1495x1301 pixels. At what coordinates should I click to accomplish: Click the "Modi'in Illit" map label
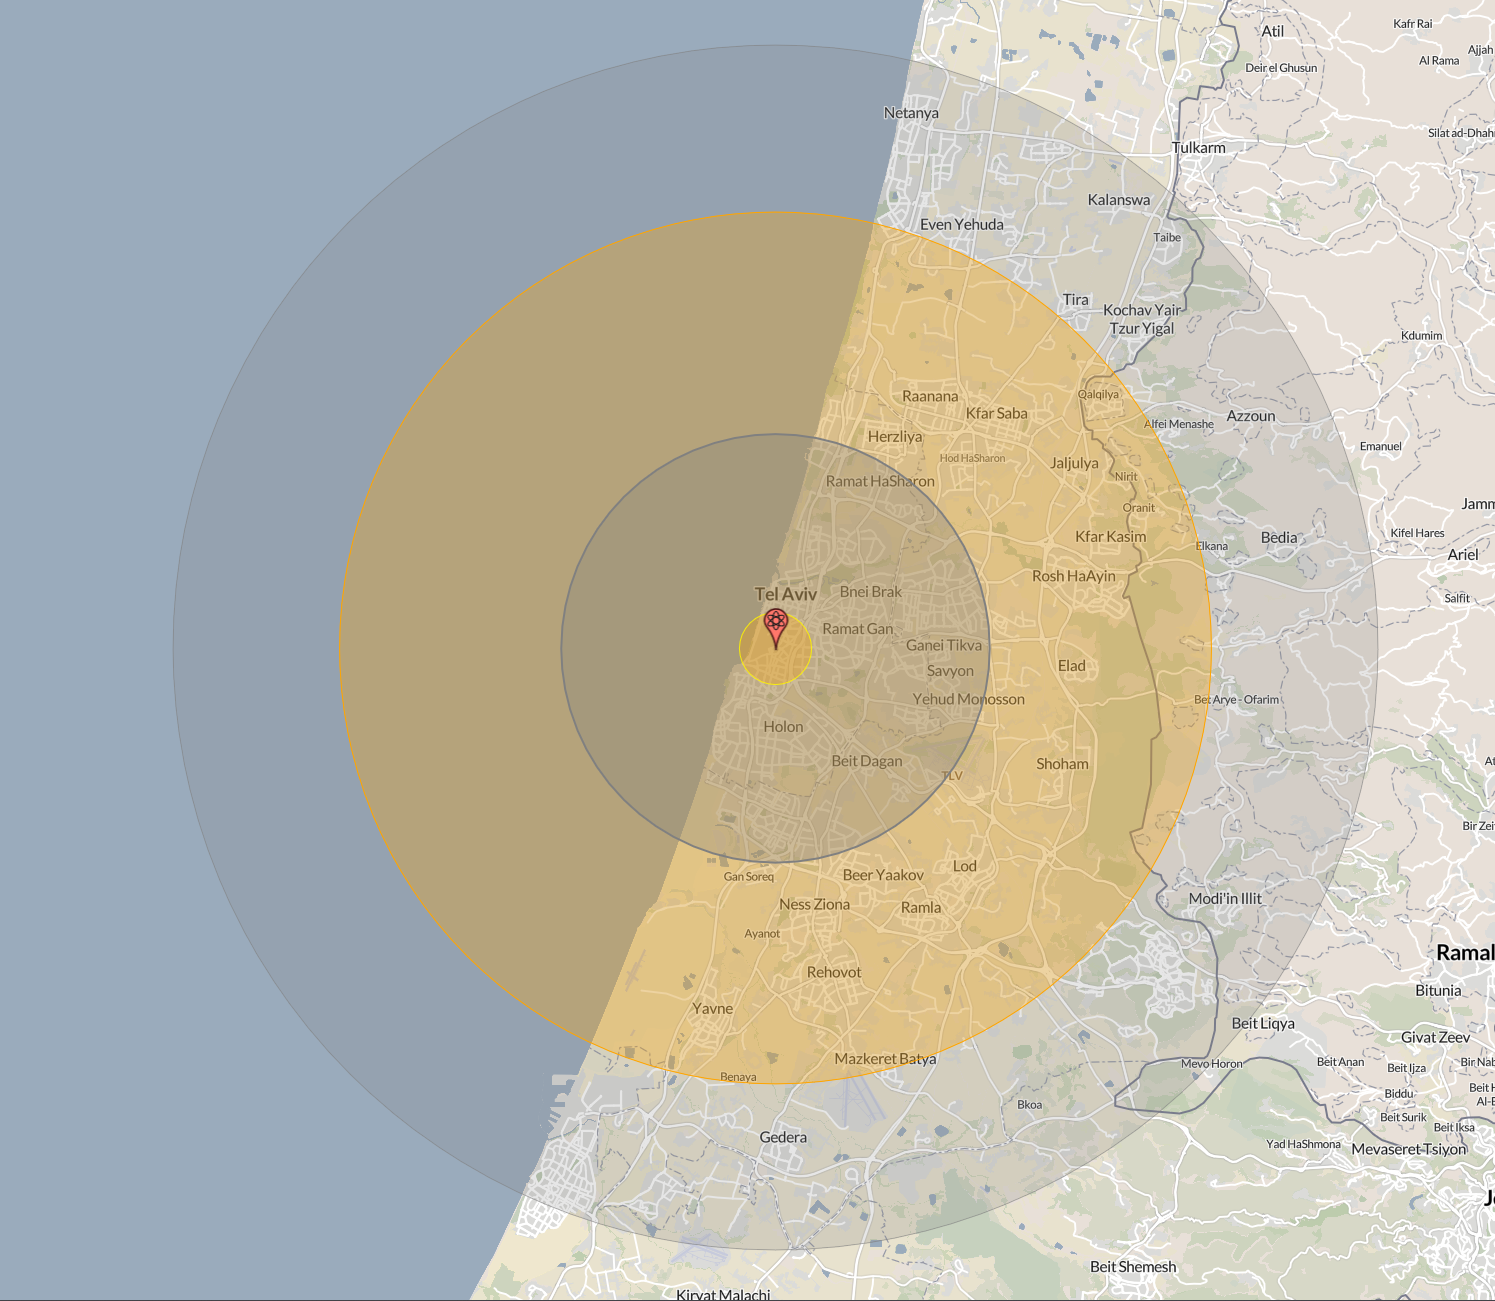coord(1225,899)
